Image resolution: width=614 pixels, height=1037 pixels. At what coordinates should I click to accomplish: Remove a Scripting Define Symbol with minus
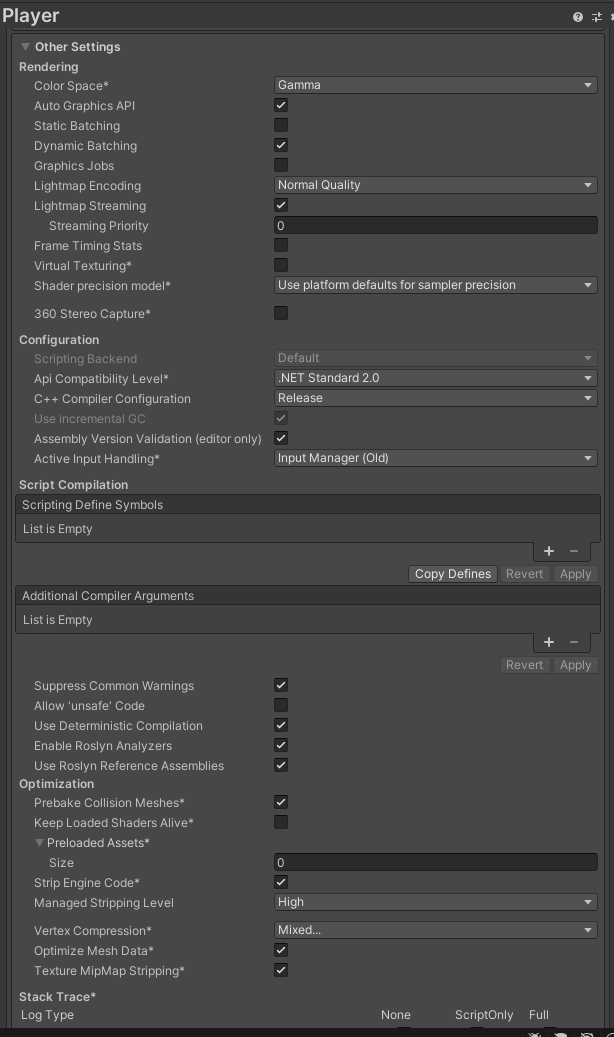point(574,551)
